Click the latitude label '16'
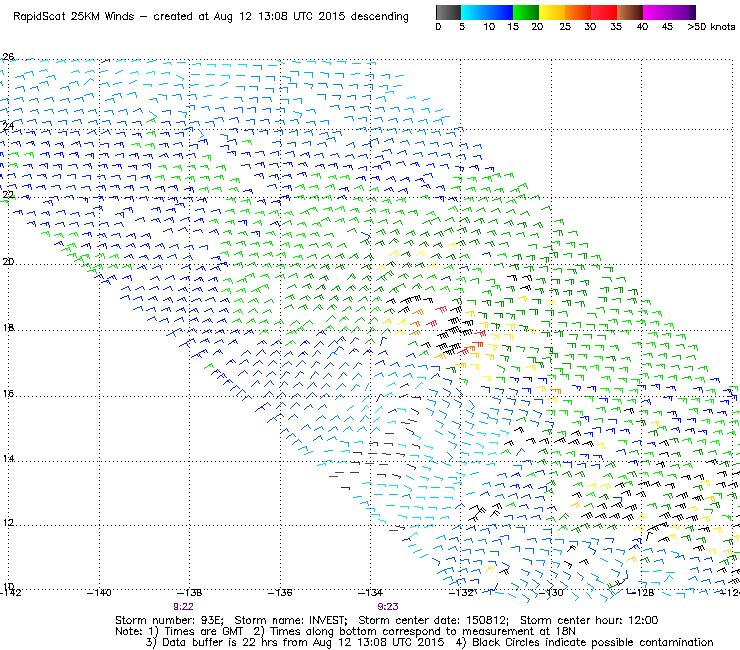 [x=8, y=393]
